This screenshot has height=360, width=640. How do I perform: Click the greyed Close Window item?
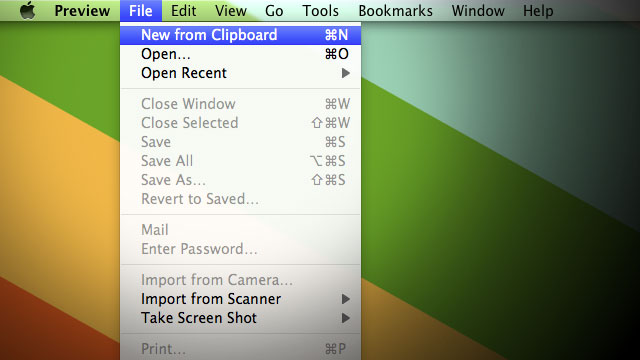[240, 104]
